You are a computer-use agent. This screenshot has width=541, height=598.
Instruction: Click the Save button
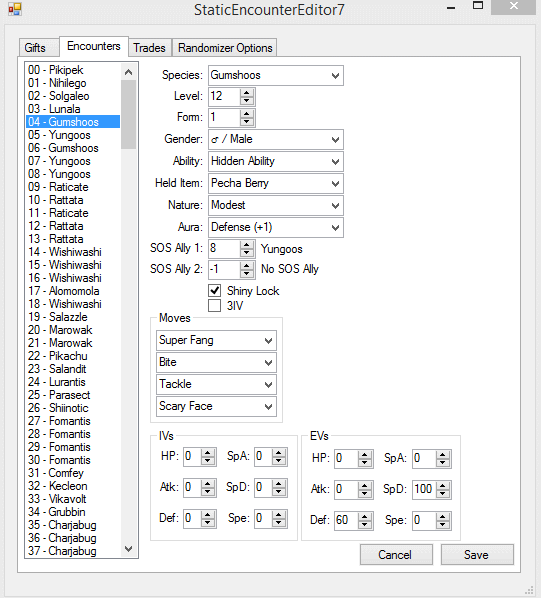(x=477, y=555)
